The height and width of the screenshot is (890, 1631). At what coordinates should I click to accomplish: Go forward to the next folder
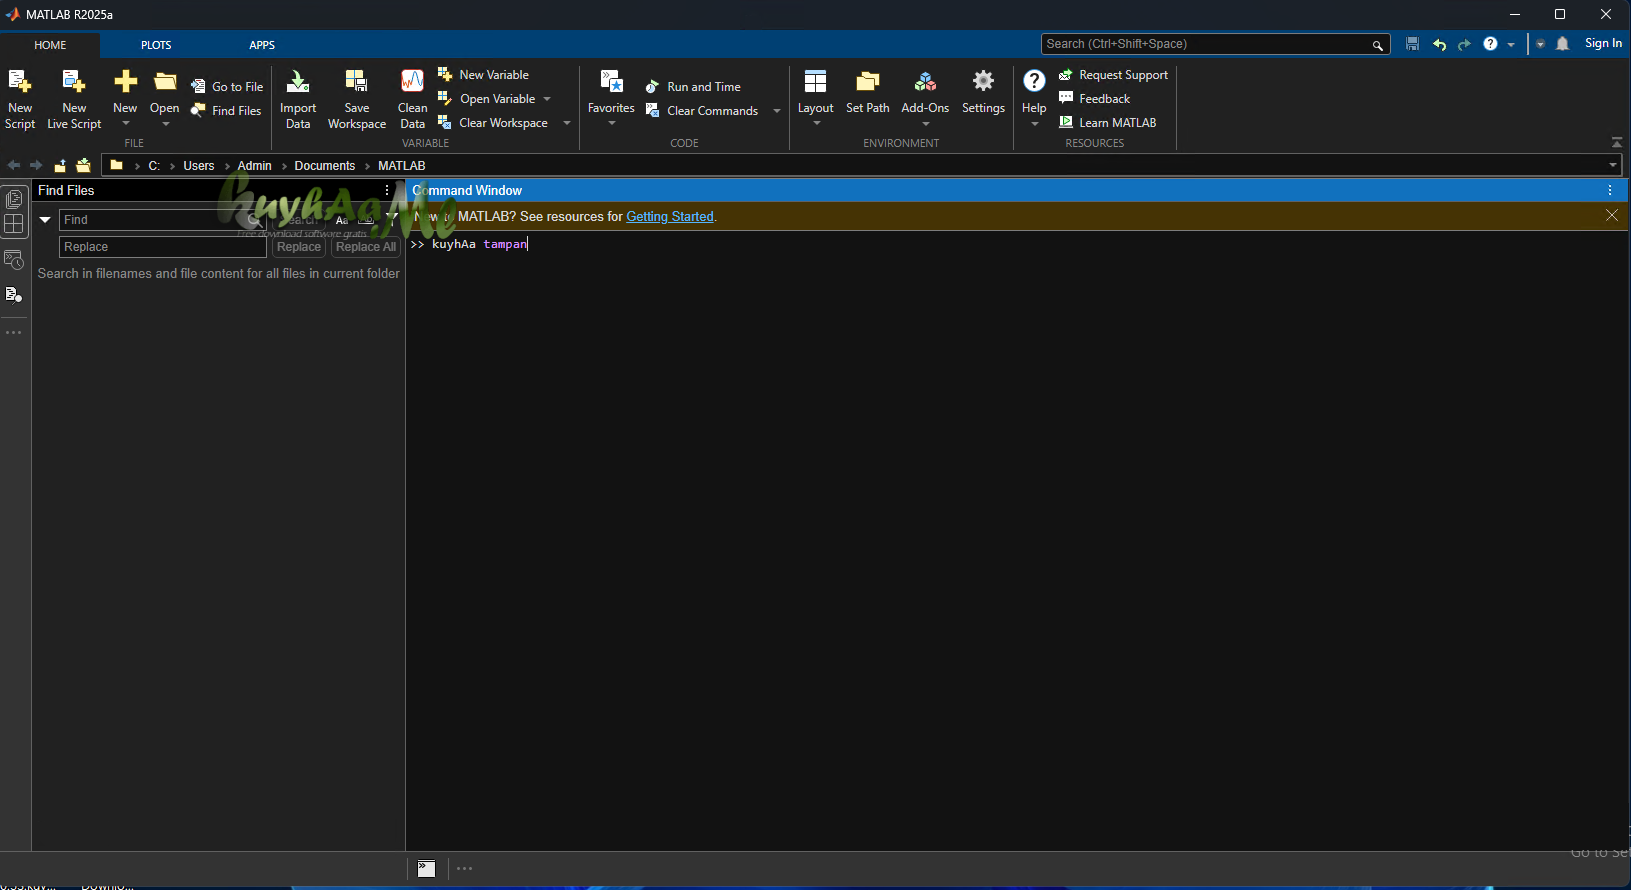pyautogui.click(x=36, y=165)
